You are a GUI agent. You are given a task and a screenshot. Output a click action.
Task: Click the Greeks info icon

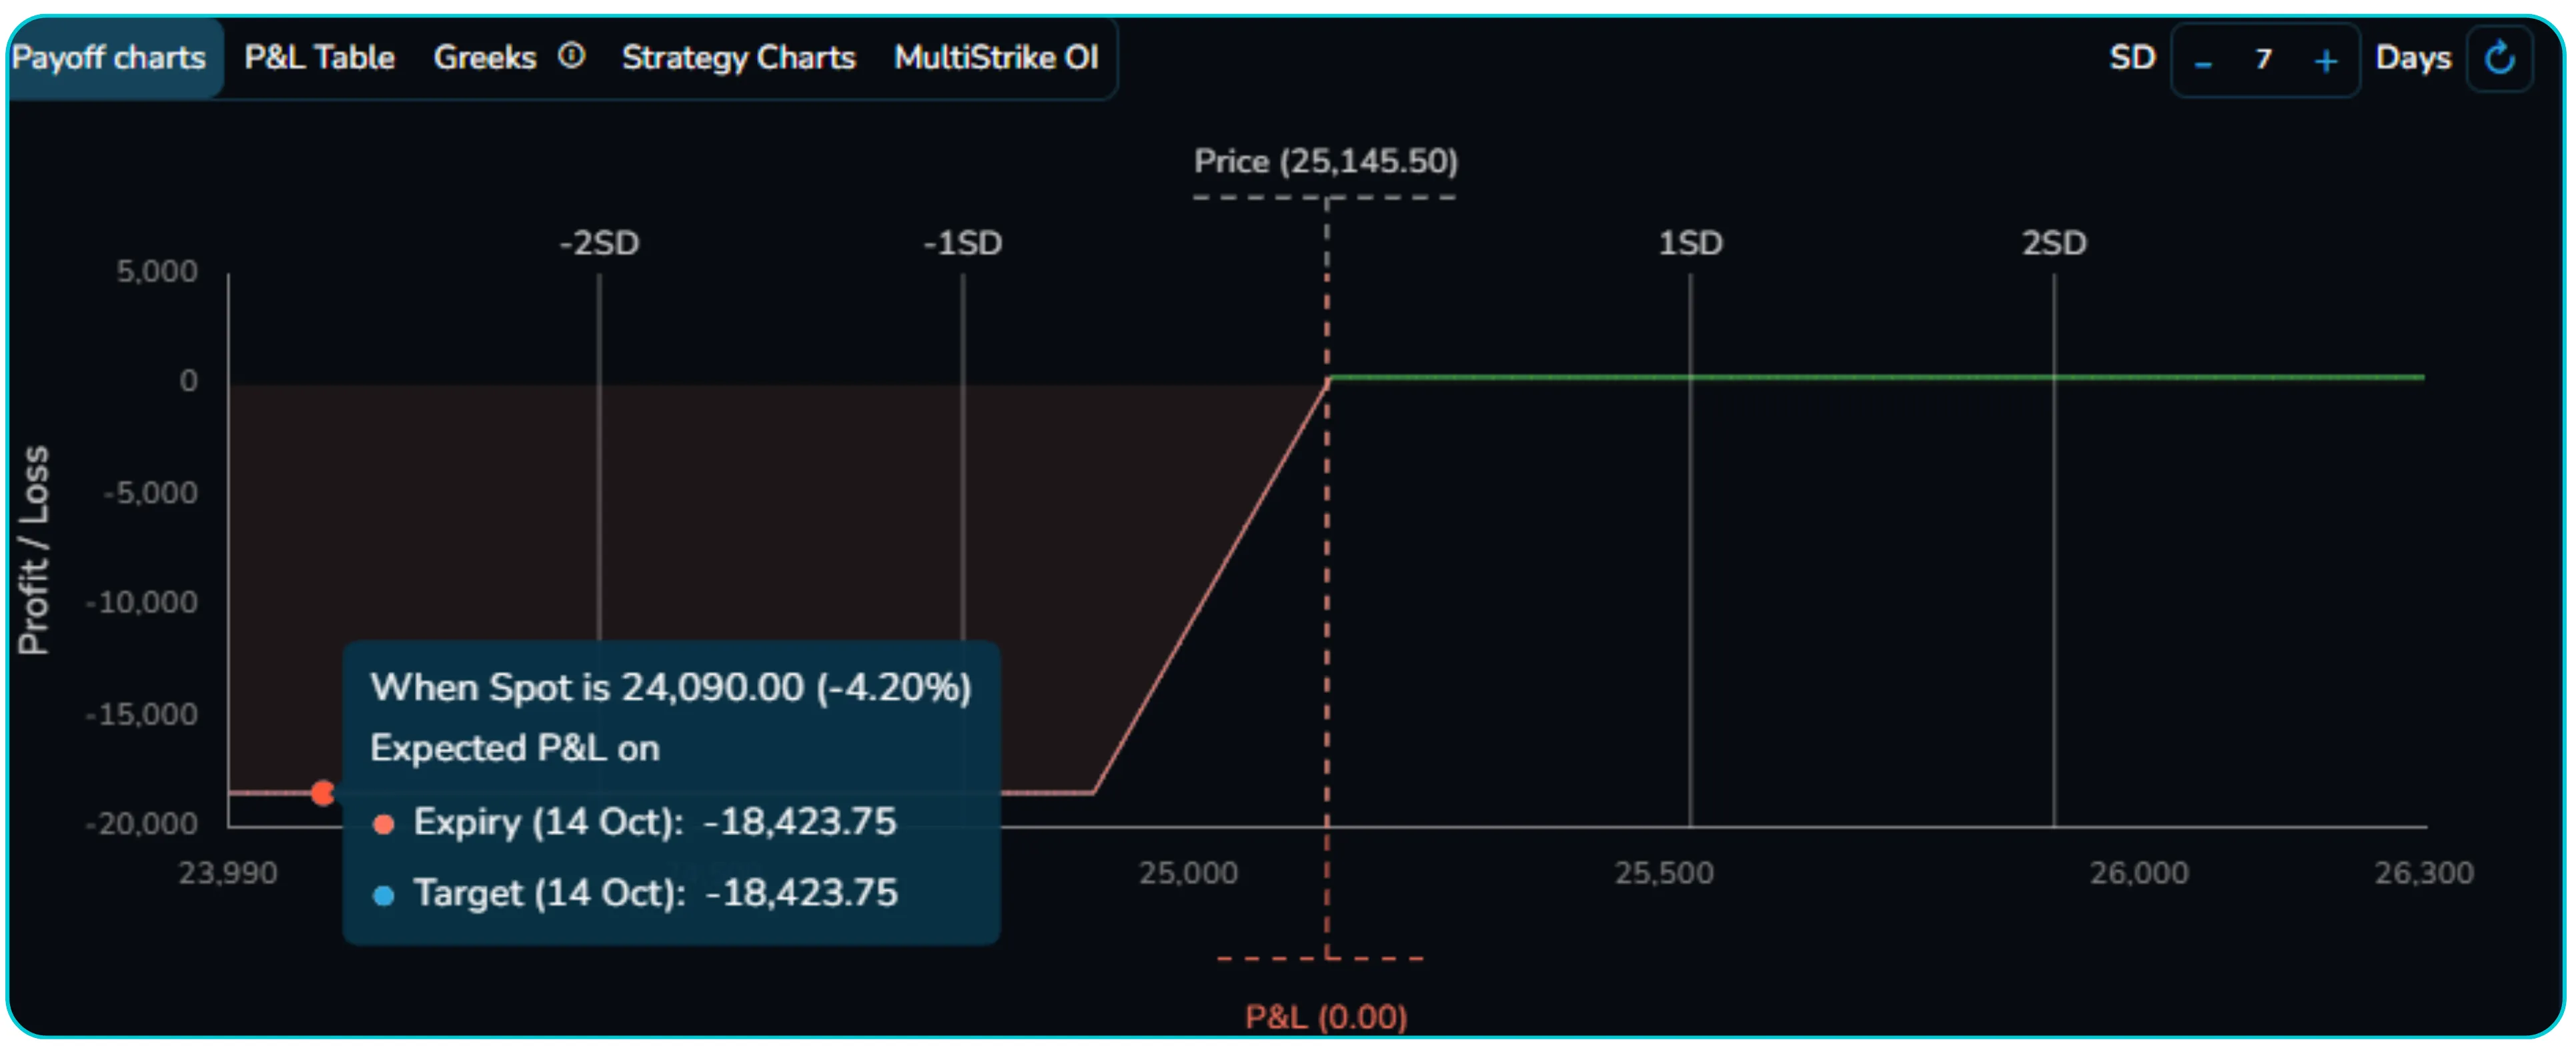tap(571, 56)
